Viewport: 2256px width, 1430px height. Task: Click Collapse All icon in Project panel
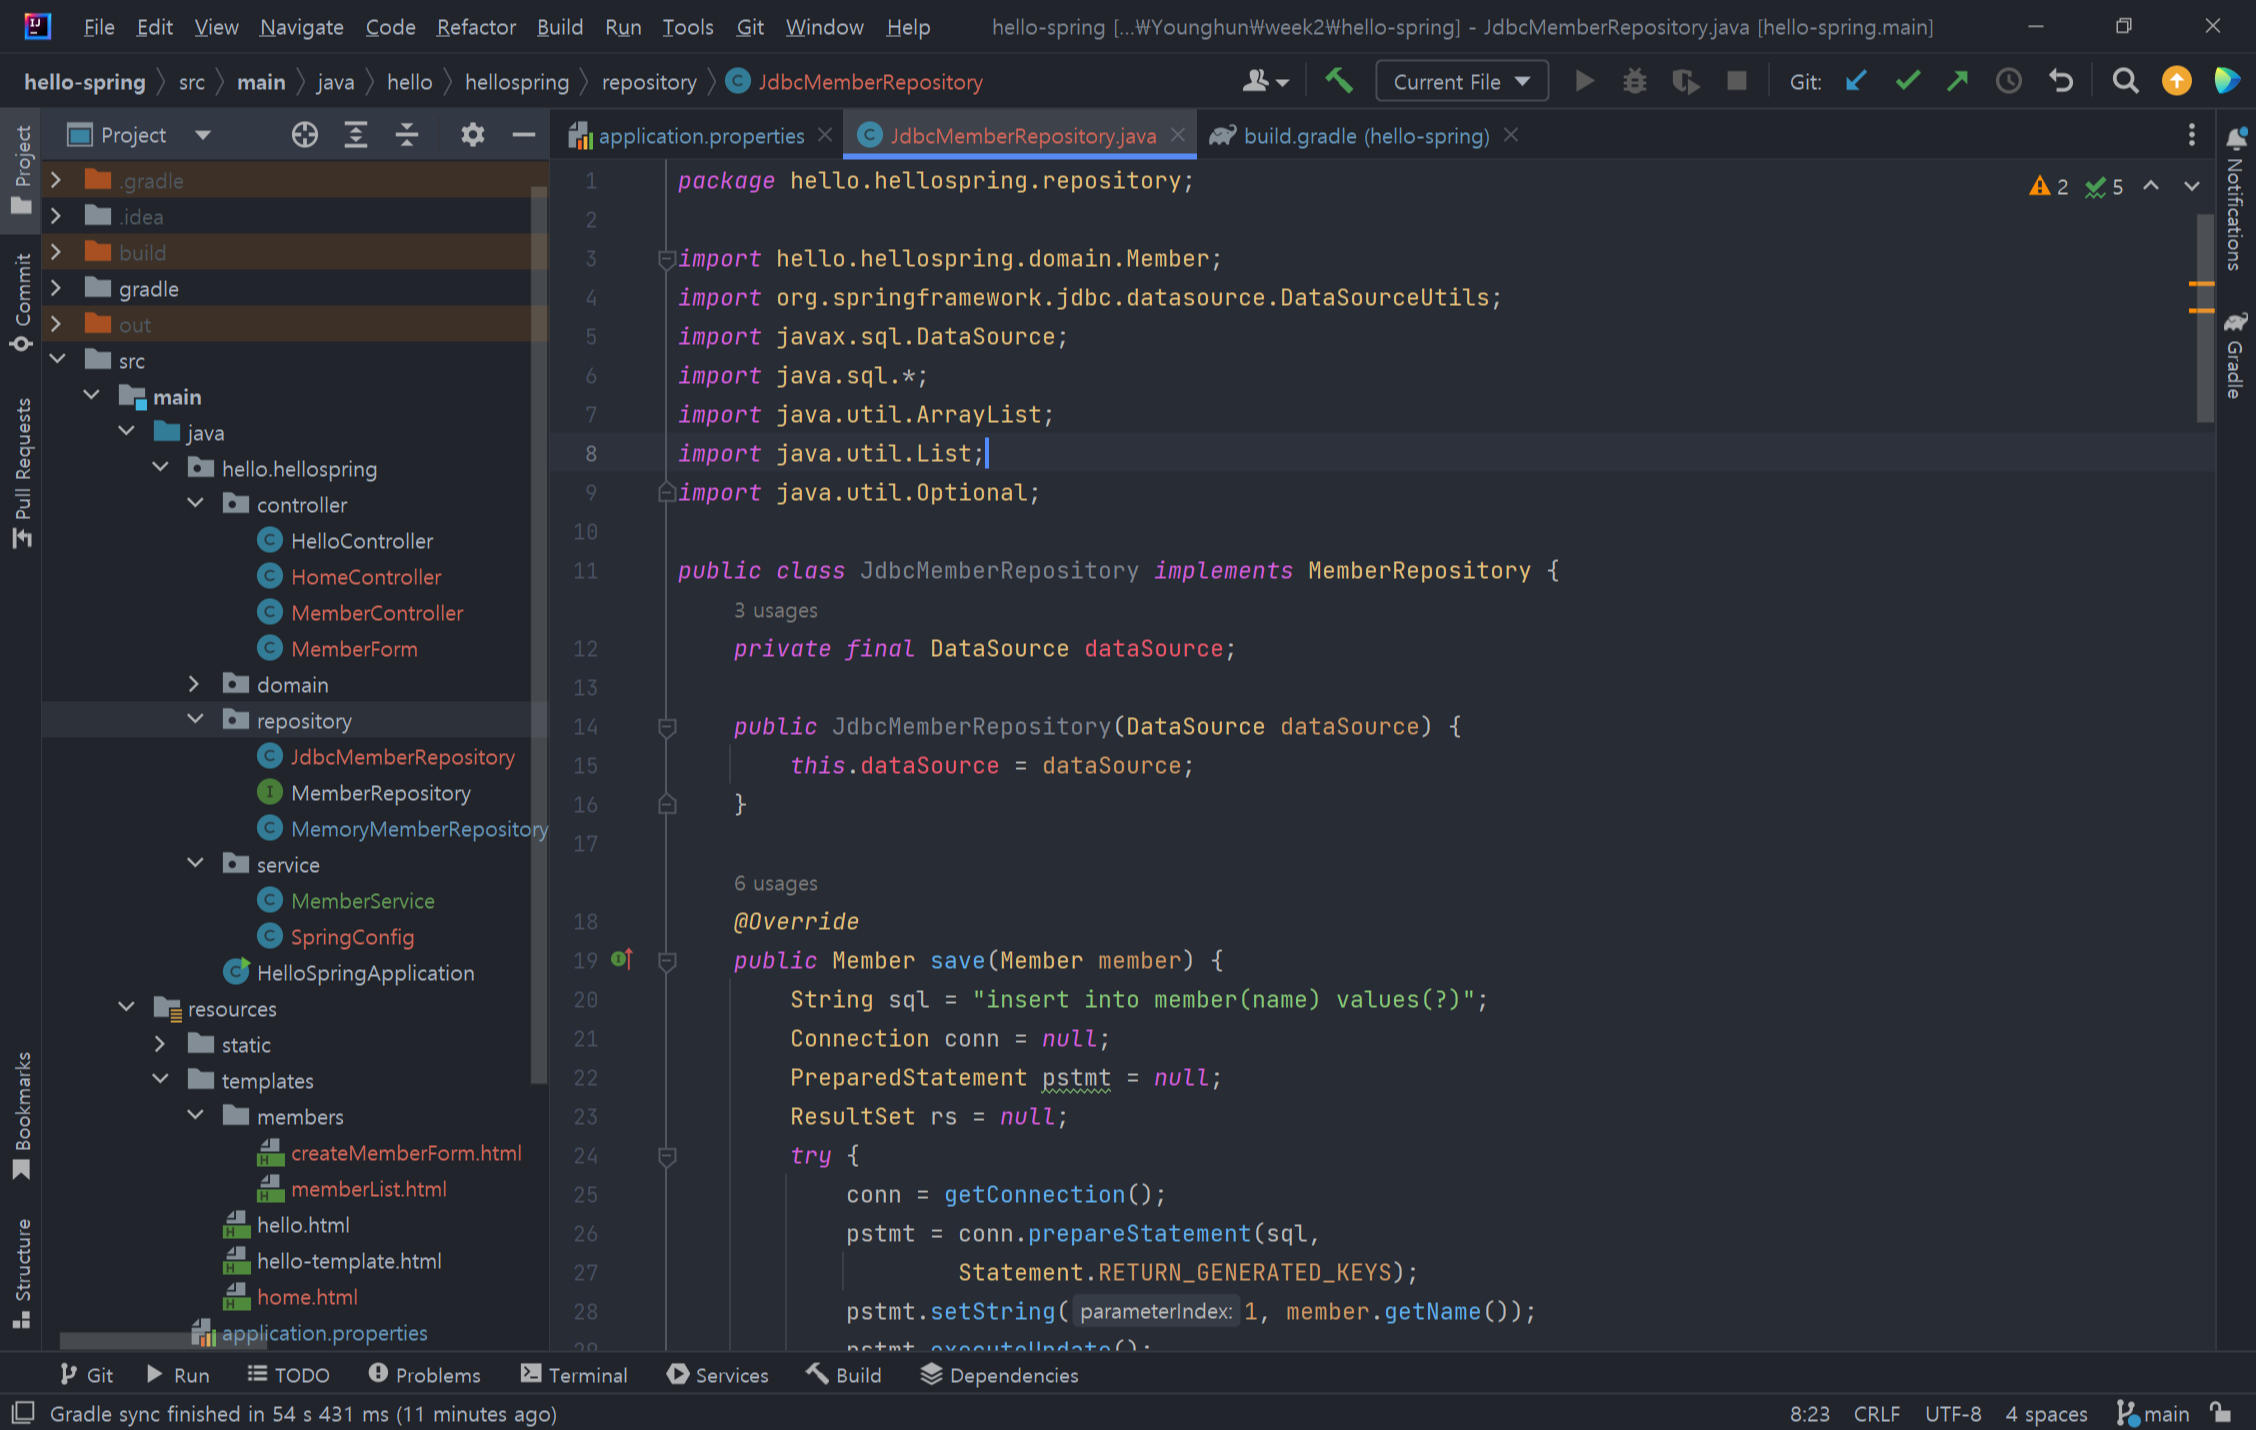tap(406, 134)
